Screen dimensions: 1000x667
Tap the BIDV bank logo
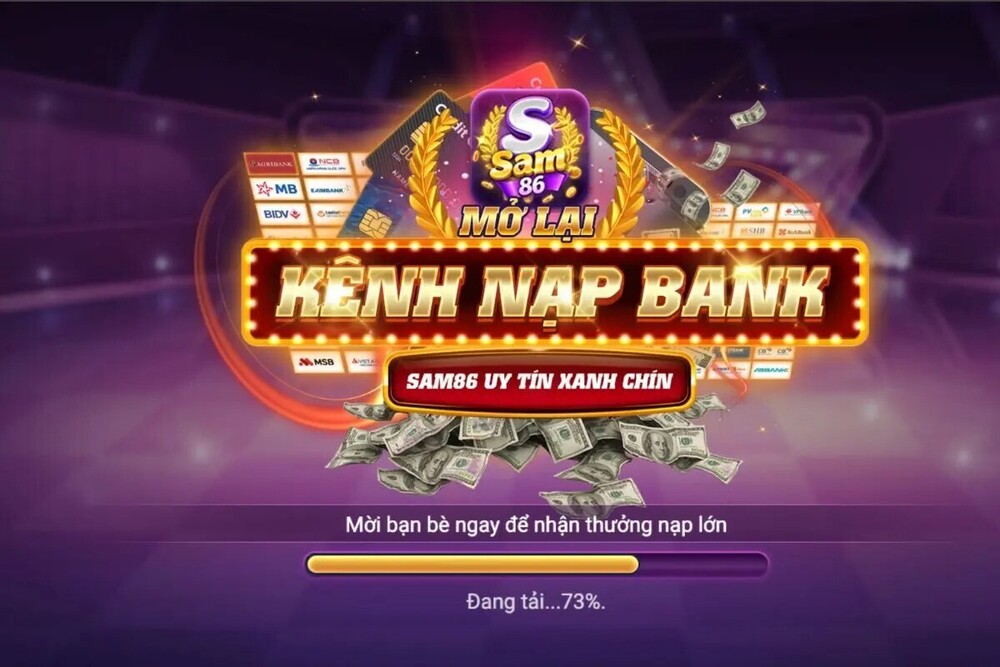281,214
